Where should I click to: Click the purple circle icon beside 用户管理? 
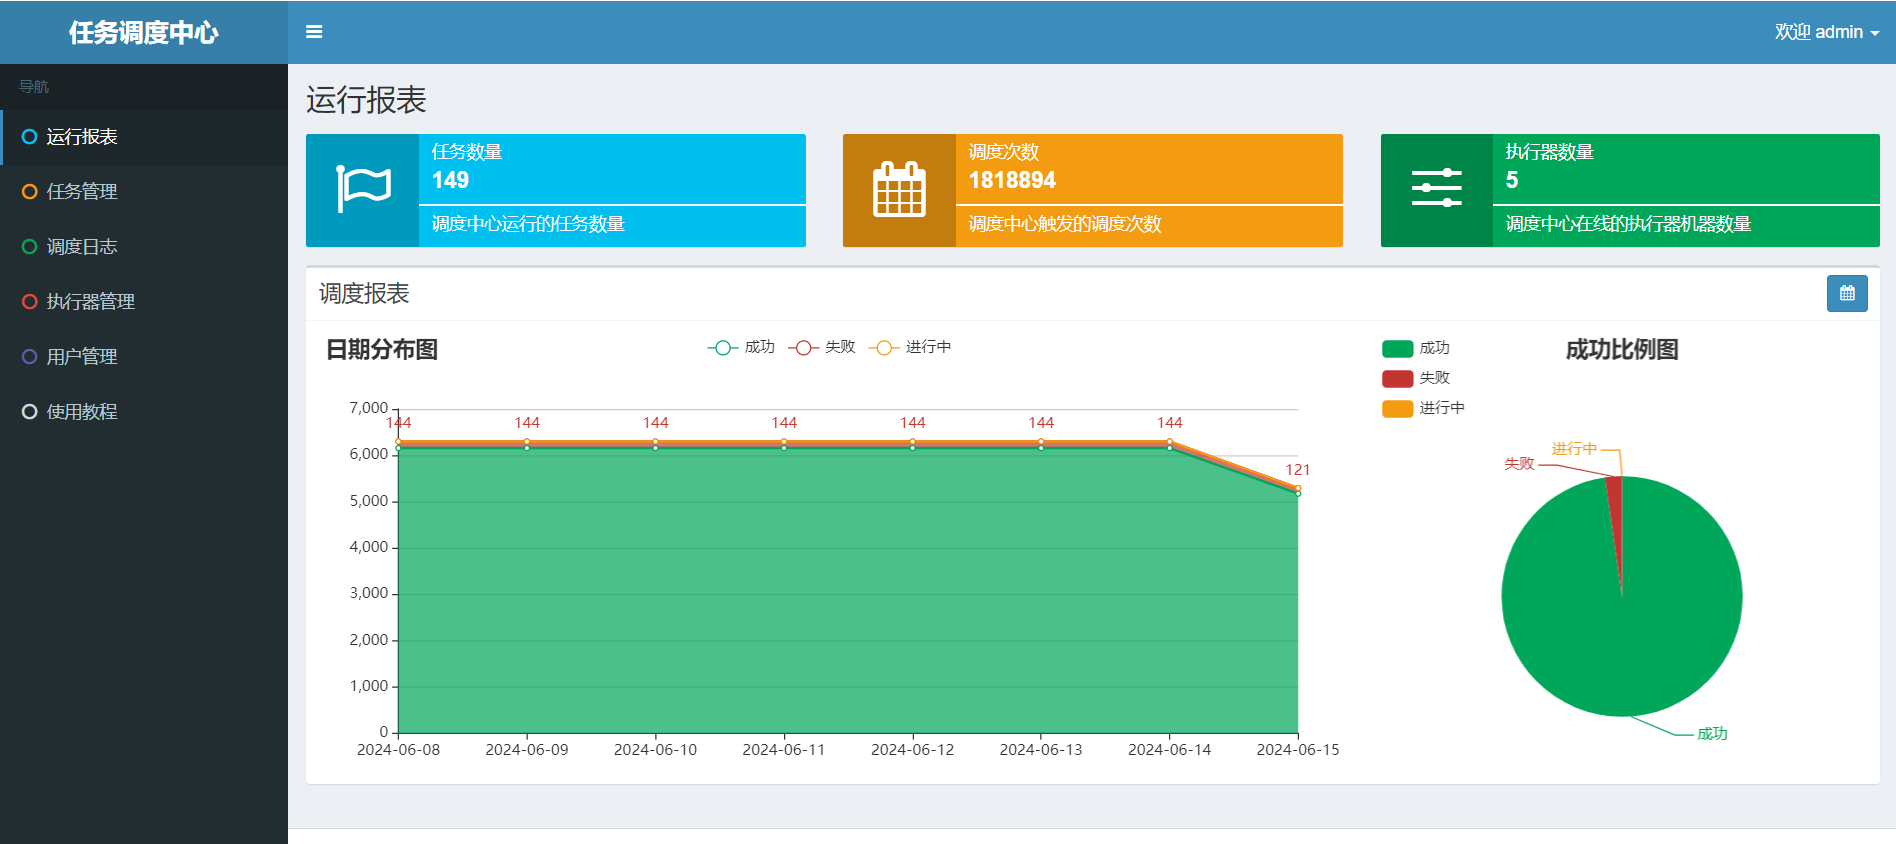coord(30,357)
